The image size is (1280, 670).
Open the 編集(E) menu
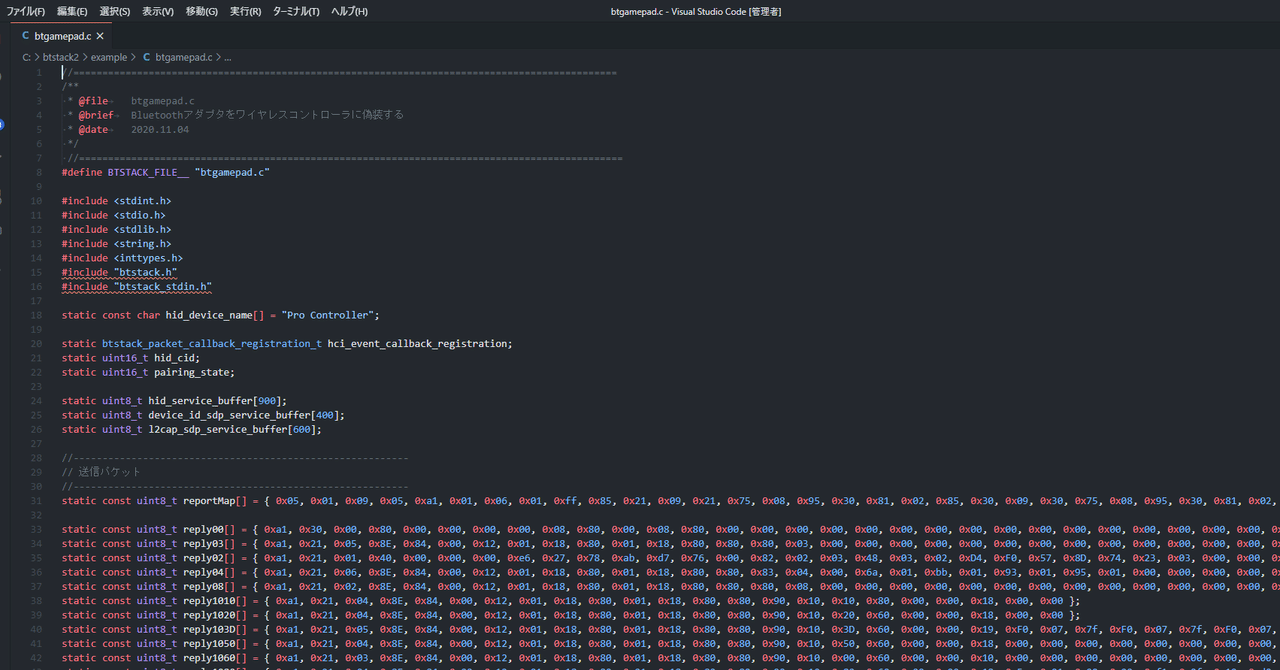(72, 11)
